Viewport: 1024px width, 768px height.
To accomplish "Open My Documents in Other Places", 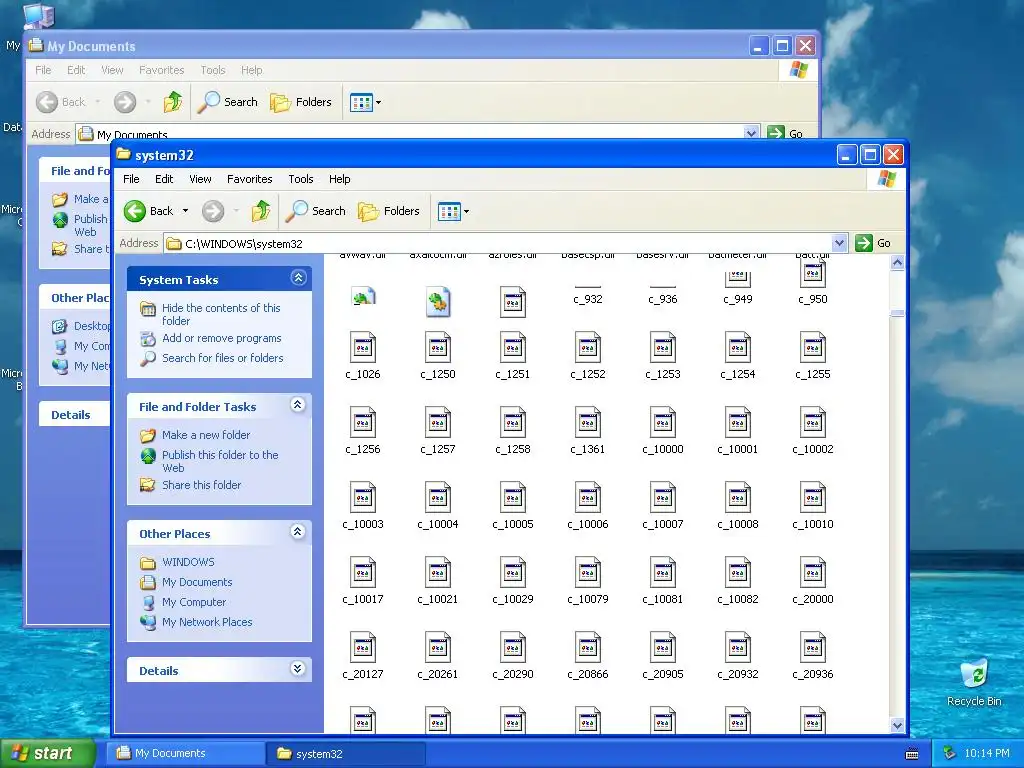I will (x=197, y=582).
